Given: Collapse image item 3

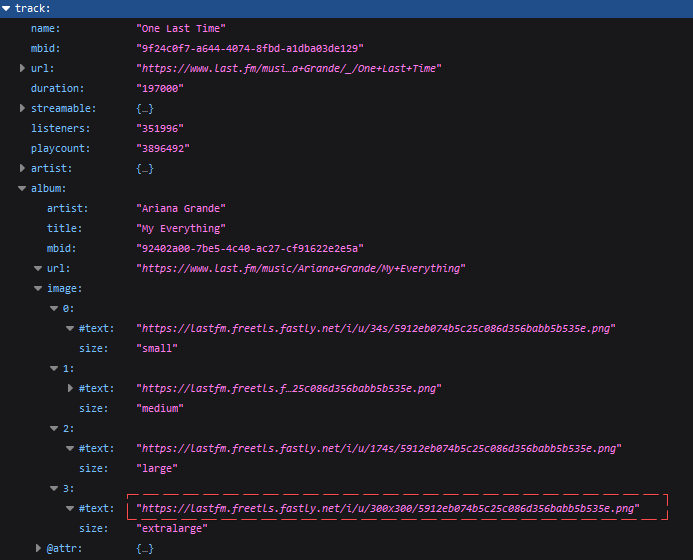Looking at the screenshot, I should click(x=54, y=488).
